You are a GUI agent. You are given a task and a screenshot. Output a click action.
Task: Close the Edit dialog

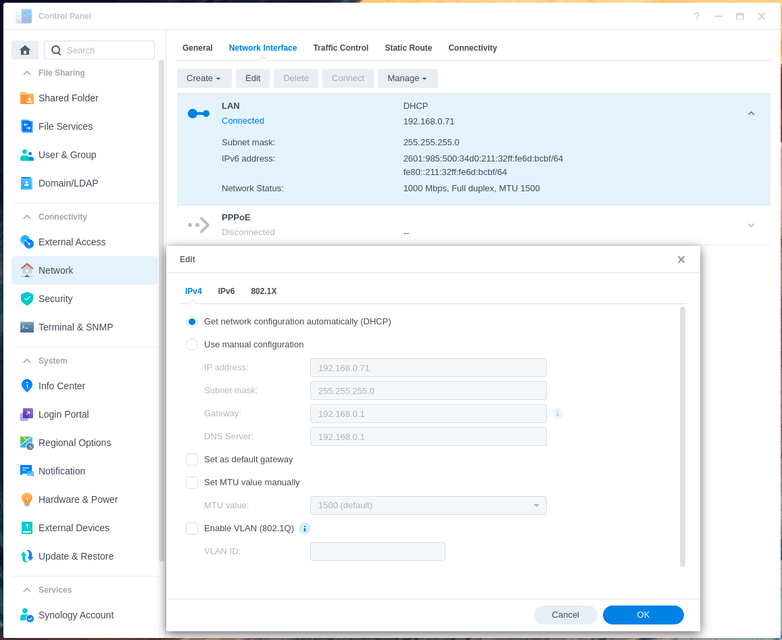(x=681, y=259)
